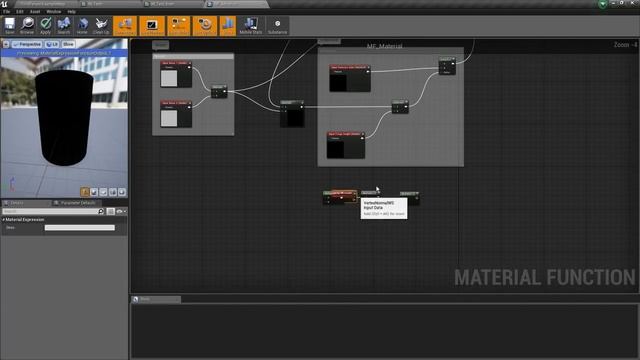This screenshot has width=640, height=360.
Task: Select the cube preview shape icon
Action: (113, 192)
